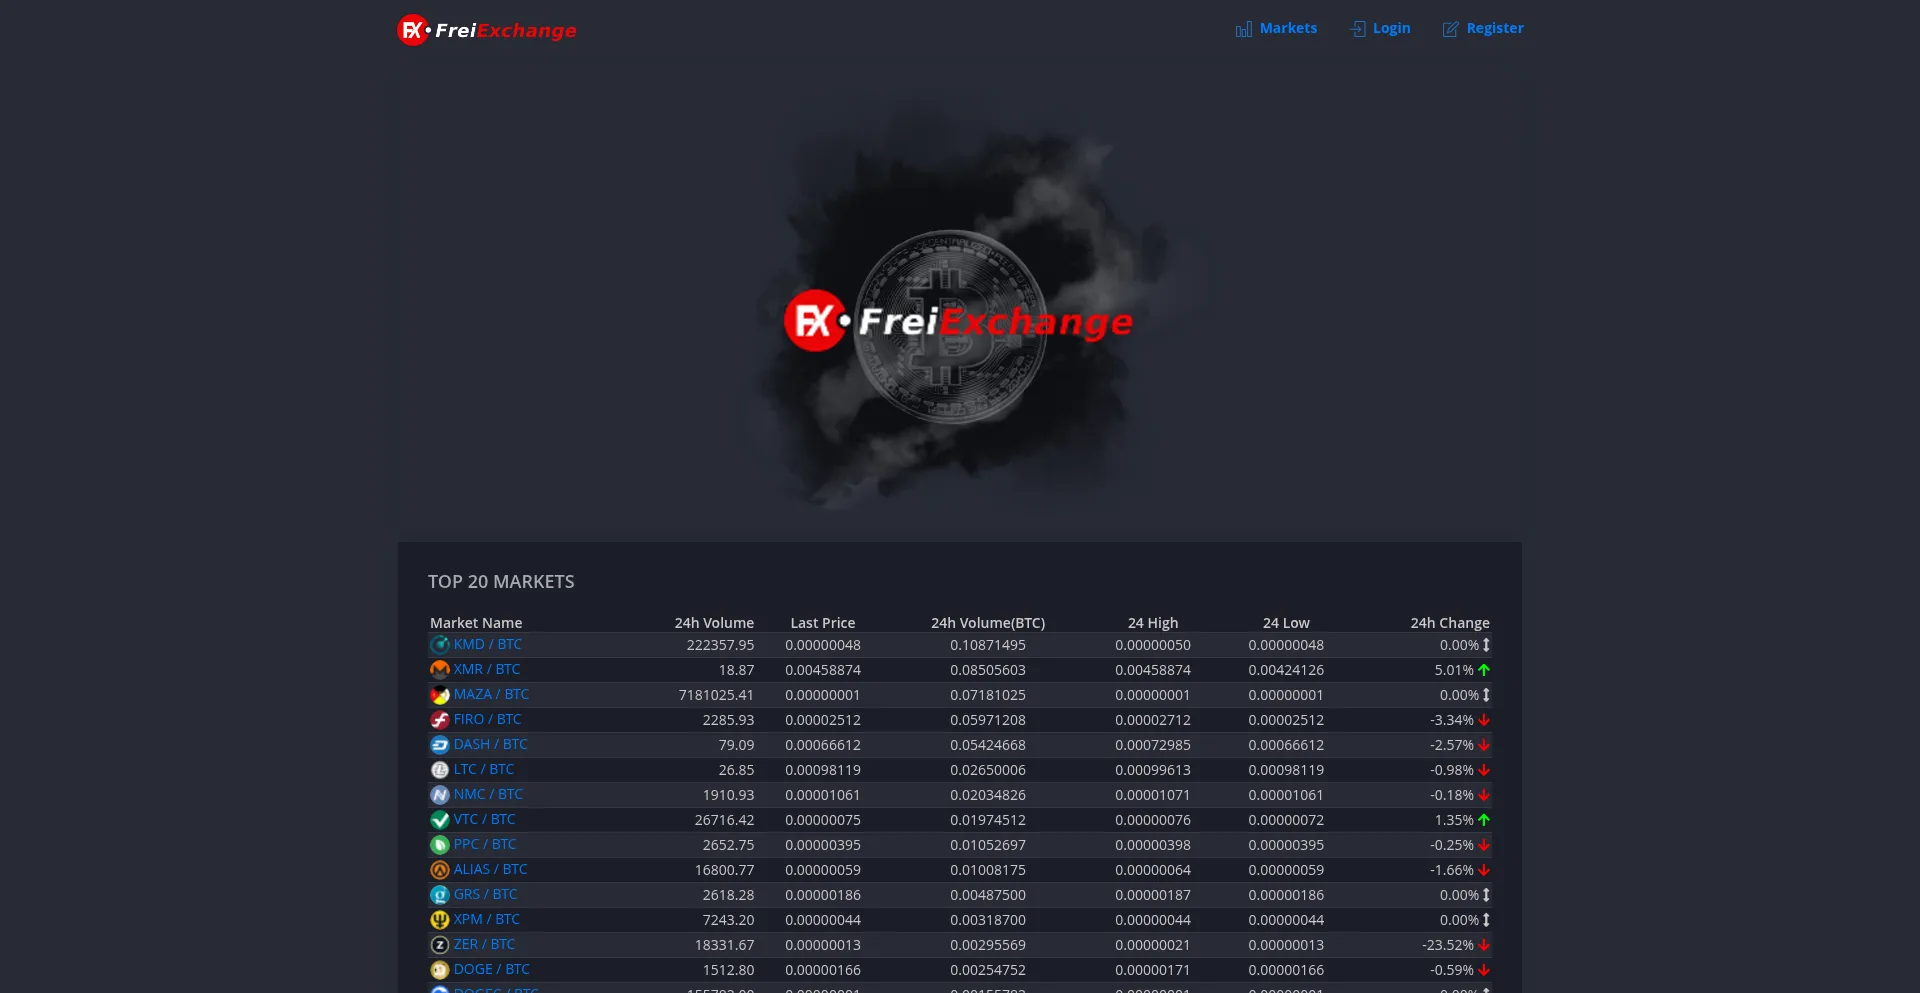Click the bar-chart icon beside Markets
1920x993 pixels.
coord(1243,28)
